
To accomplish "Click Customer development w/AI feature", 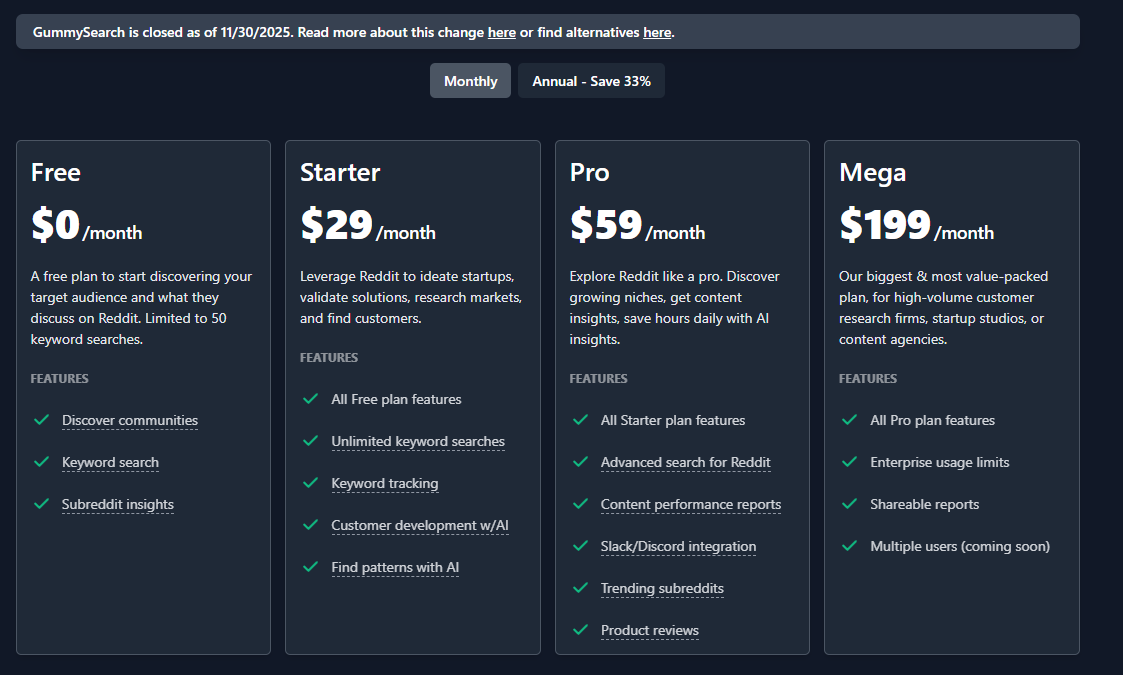I will pyautogui.click(x=420, y=525).
